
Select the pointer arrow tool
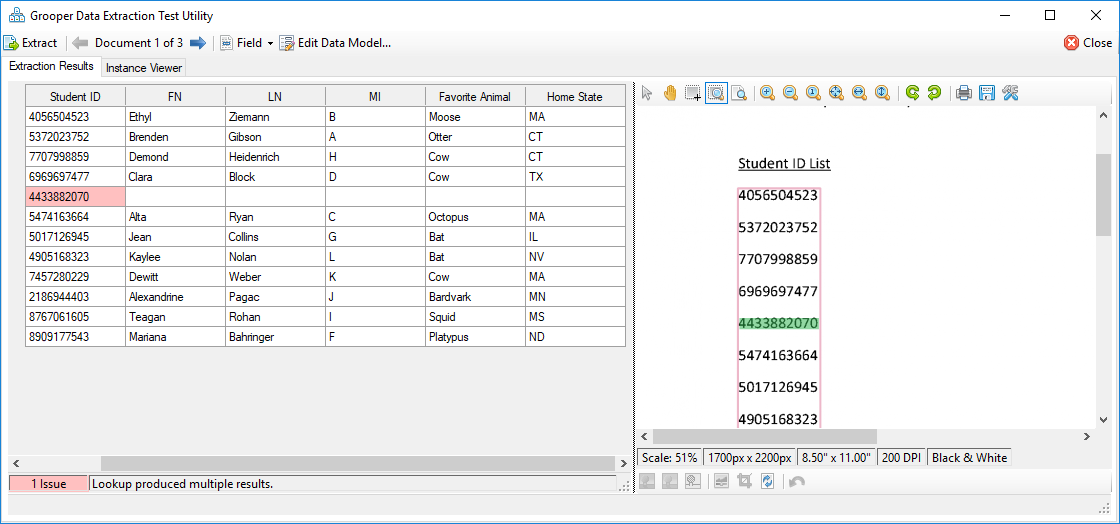pyautogui.click(x=647, y=93)
